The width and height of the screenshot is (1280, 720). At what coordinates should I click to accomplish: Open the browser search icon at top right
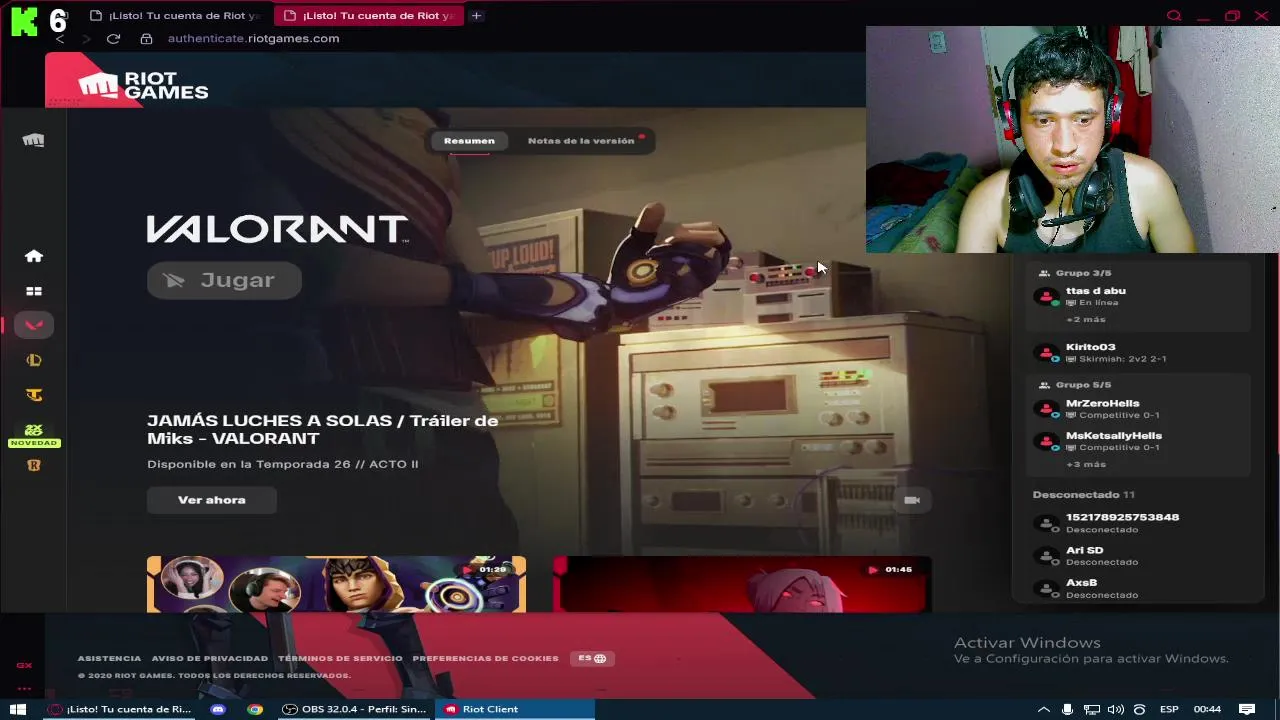1175,15
